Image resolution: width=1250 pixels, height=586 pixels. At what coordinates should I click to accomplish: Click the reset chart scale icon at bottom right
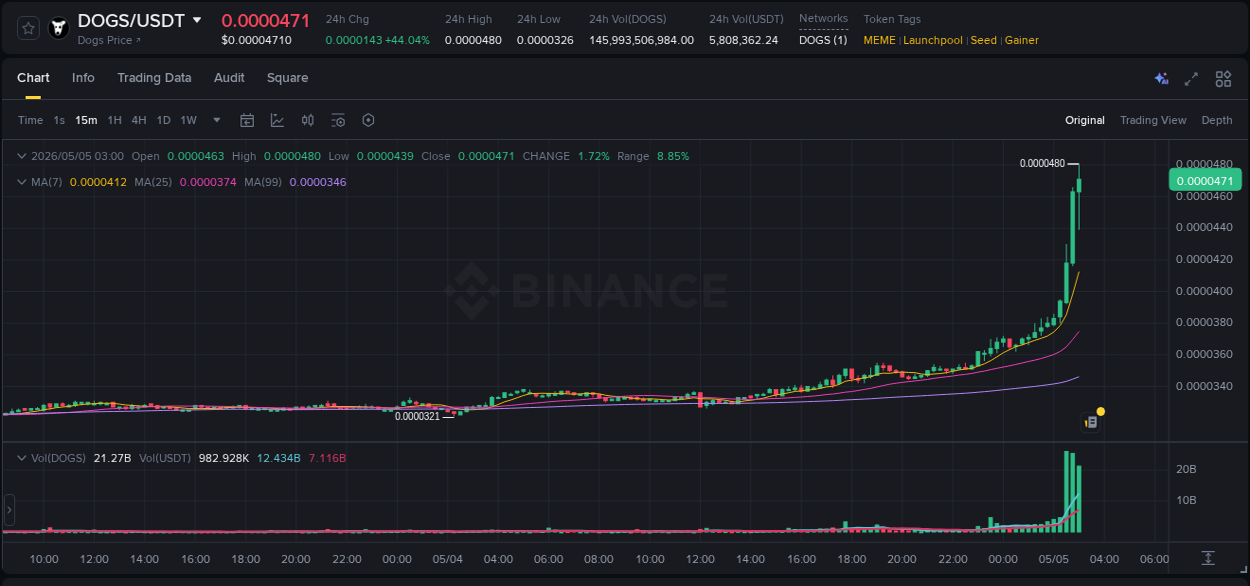pos(1208,557)
